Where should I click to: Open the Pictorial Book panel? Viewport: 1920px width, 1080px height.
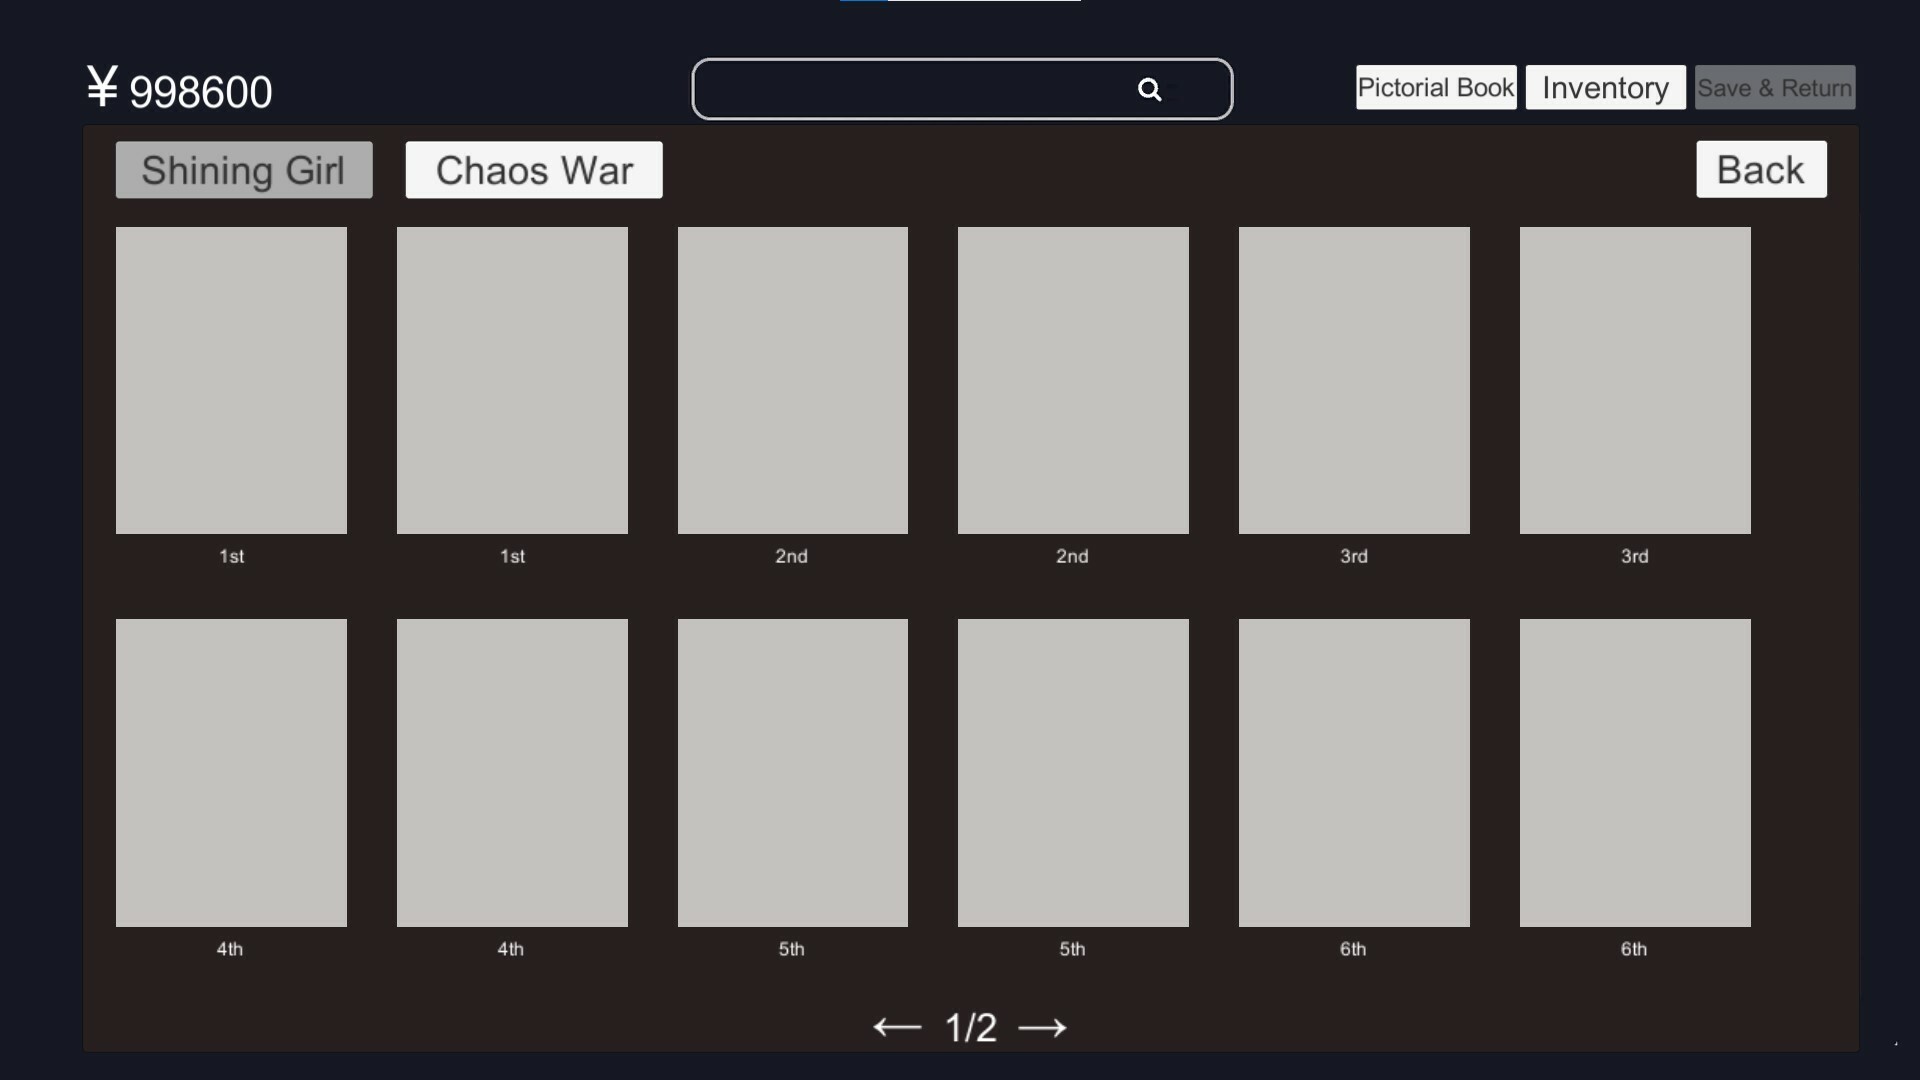pos(1436,87)
